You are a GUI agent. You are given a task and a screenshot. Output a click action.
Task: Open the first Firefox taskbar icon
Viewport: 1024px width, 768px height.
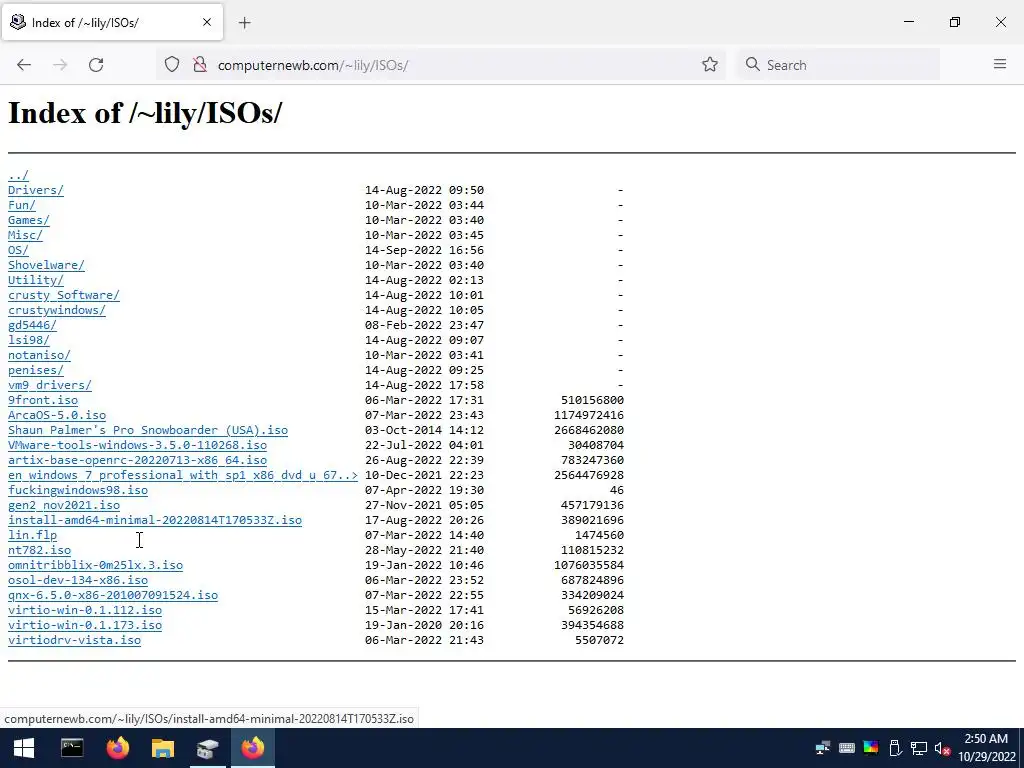pos(118,748)
